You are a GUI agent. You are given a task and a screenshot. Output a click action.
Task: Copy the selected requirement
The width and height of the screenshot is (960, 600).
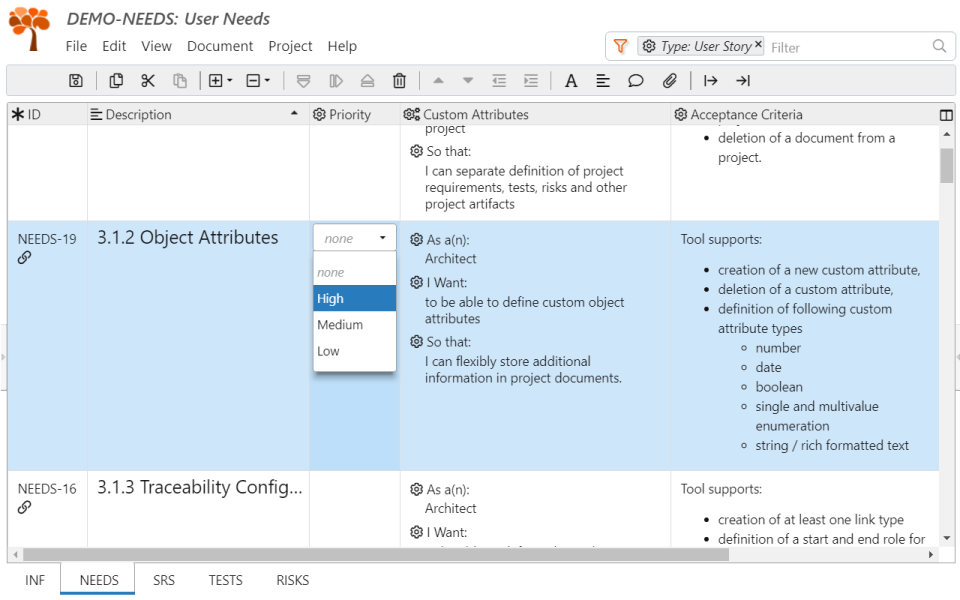116,80
